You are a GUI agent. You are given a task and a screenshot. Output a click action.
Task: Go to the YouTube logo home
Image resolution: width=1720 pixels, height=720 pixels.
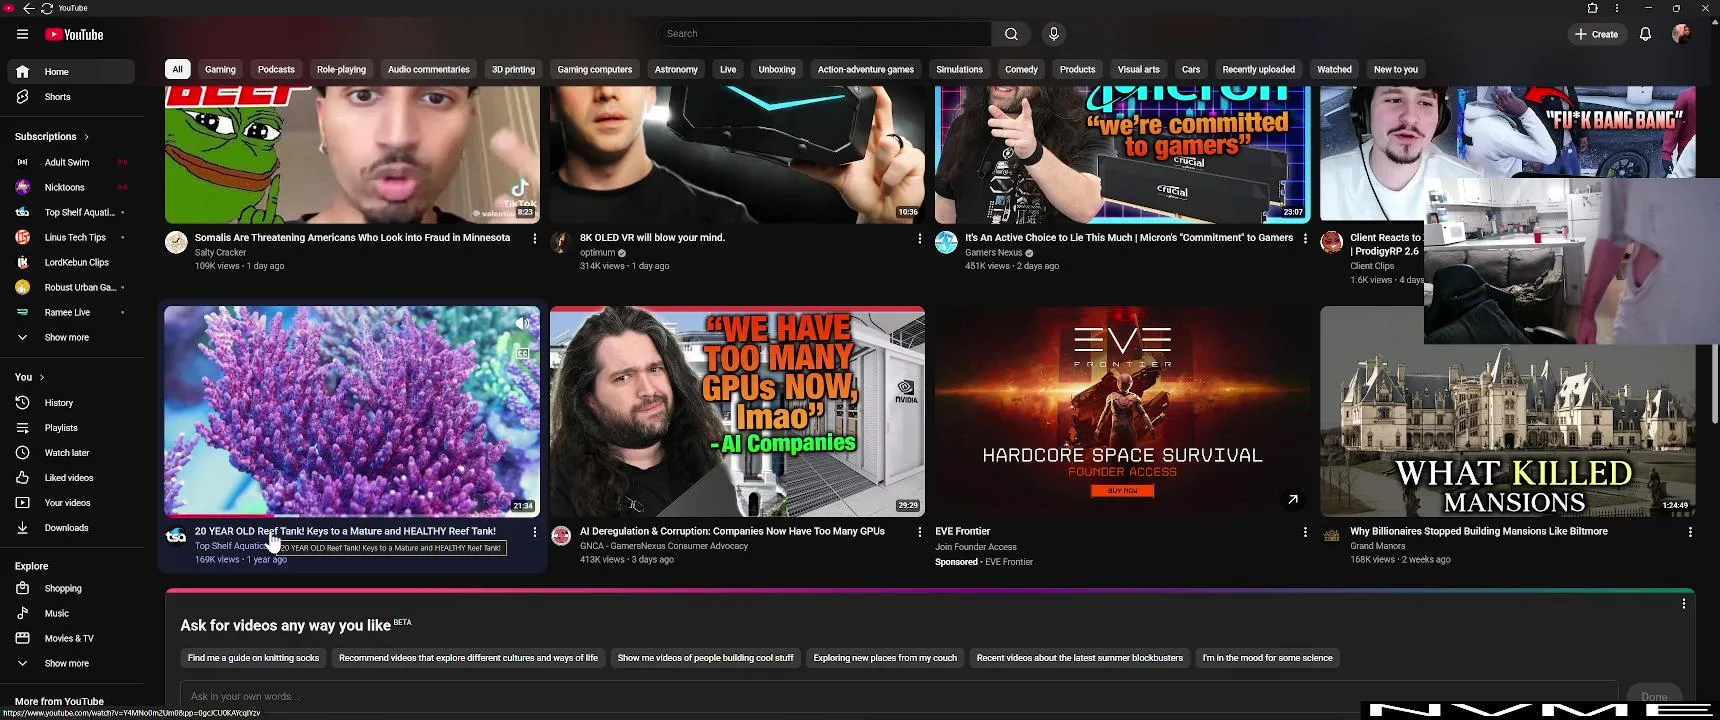pos(74,34)
